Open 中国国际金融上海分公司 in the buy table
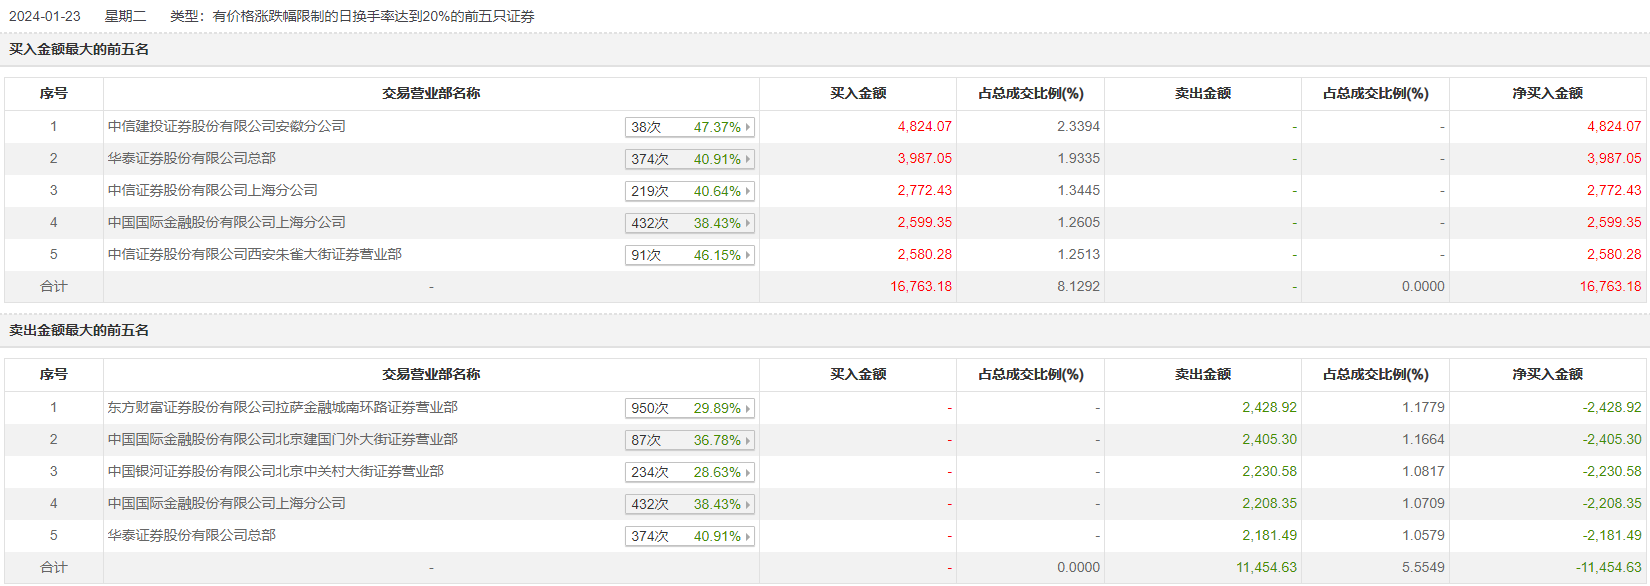Image resolution: width=1650 pixels, height=586 pixels. click(x=227, y=222)
